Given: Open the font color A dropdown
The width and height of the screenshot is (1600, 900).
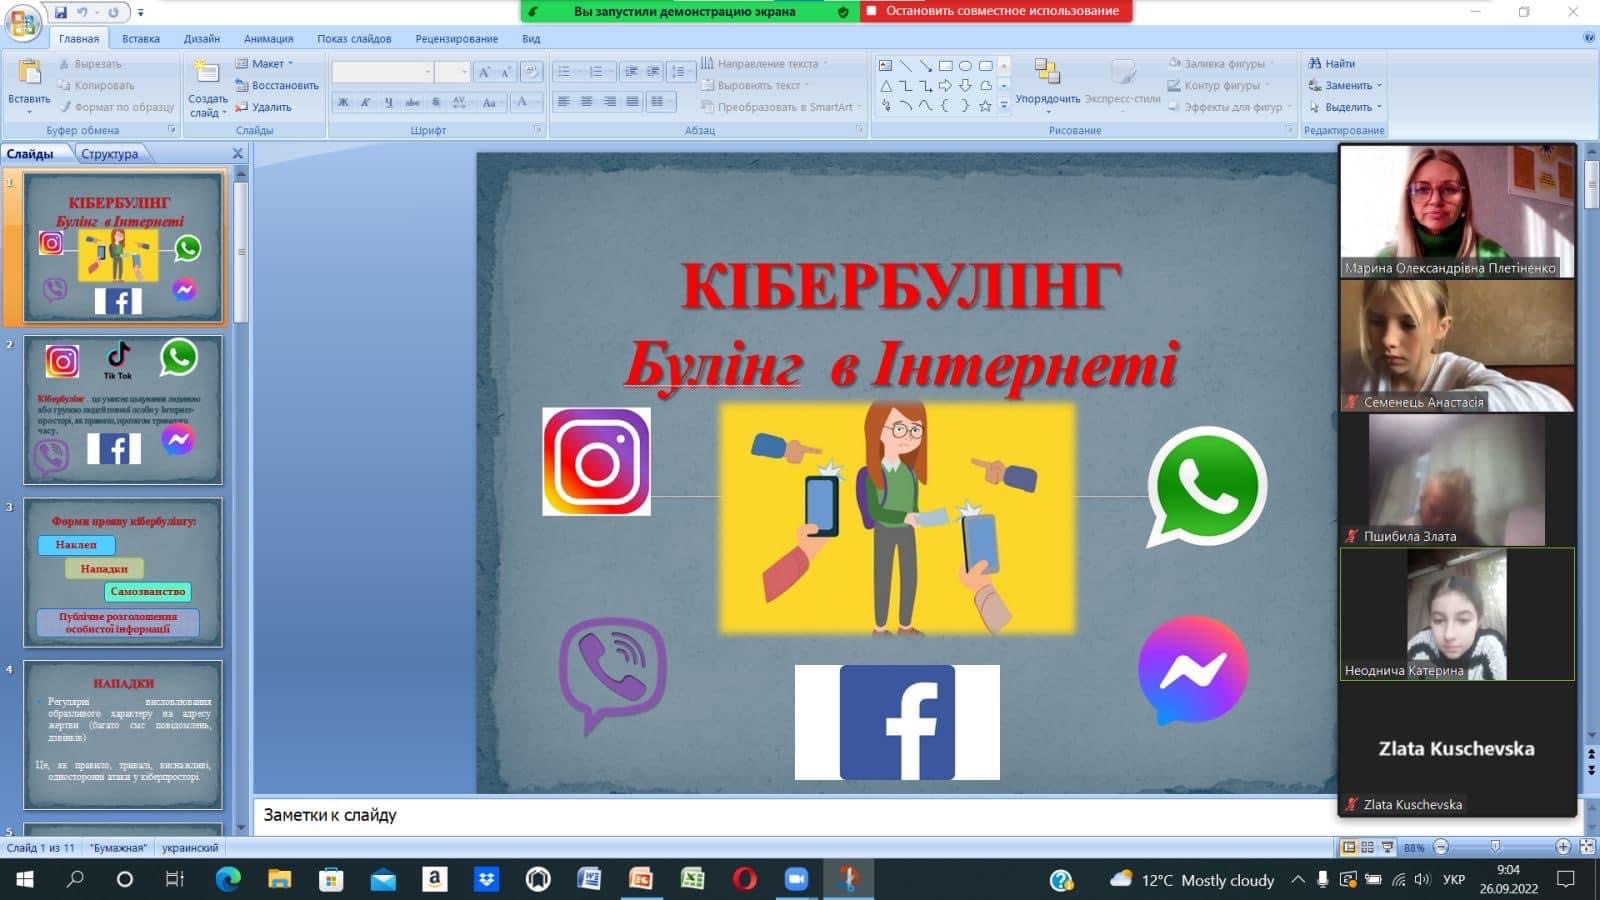Looking at the screenshot, I should (x=525, y=102).
